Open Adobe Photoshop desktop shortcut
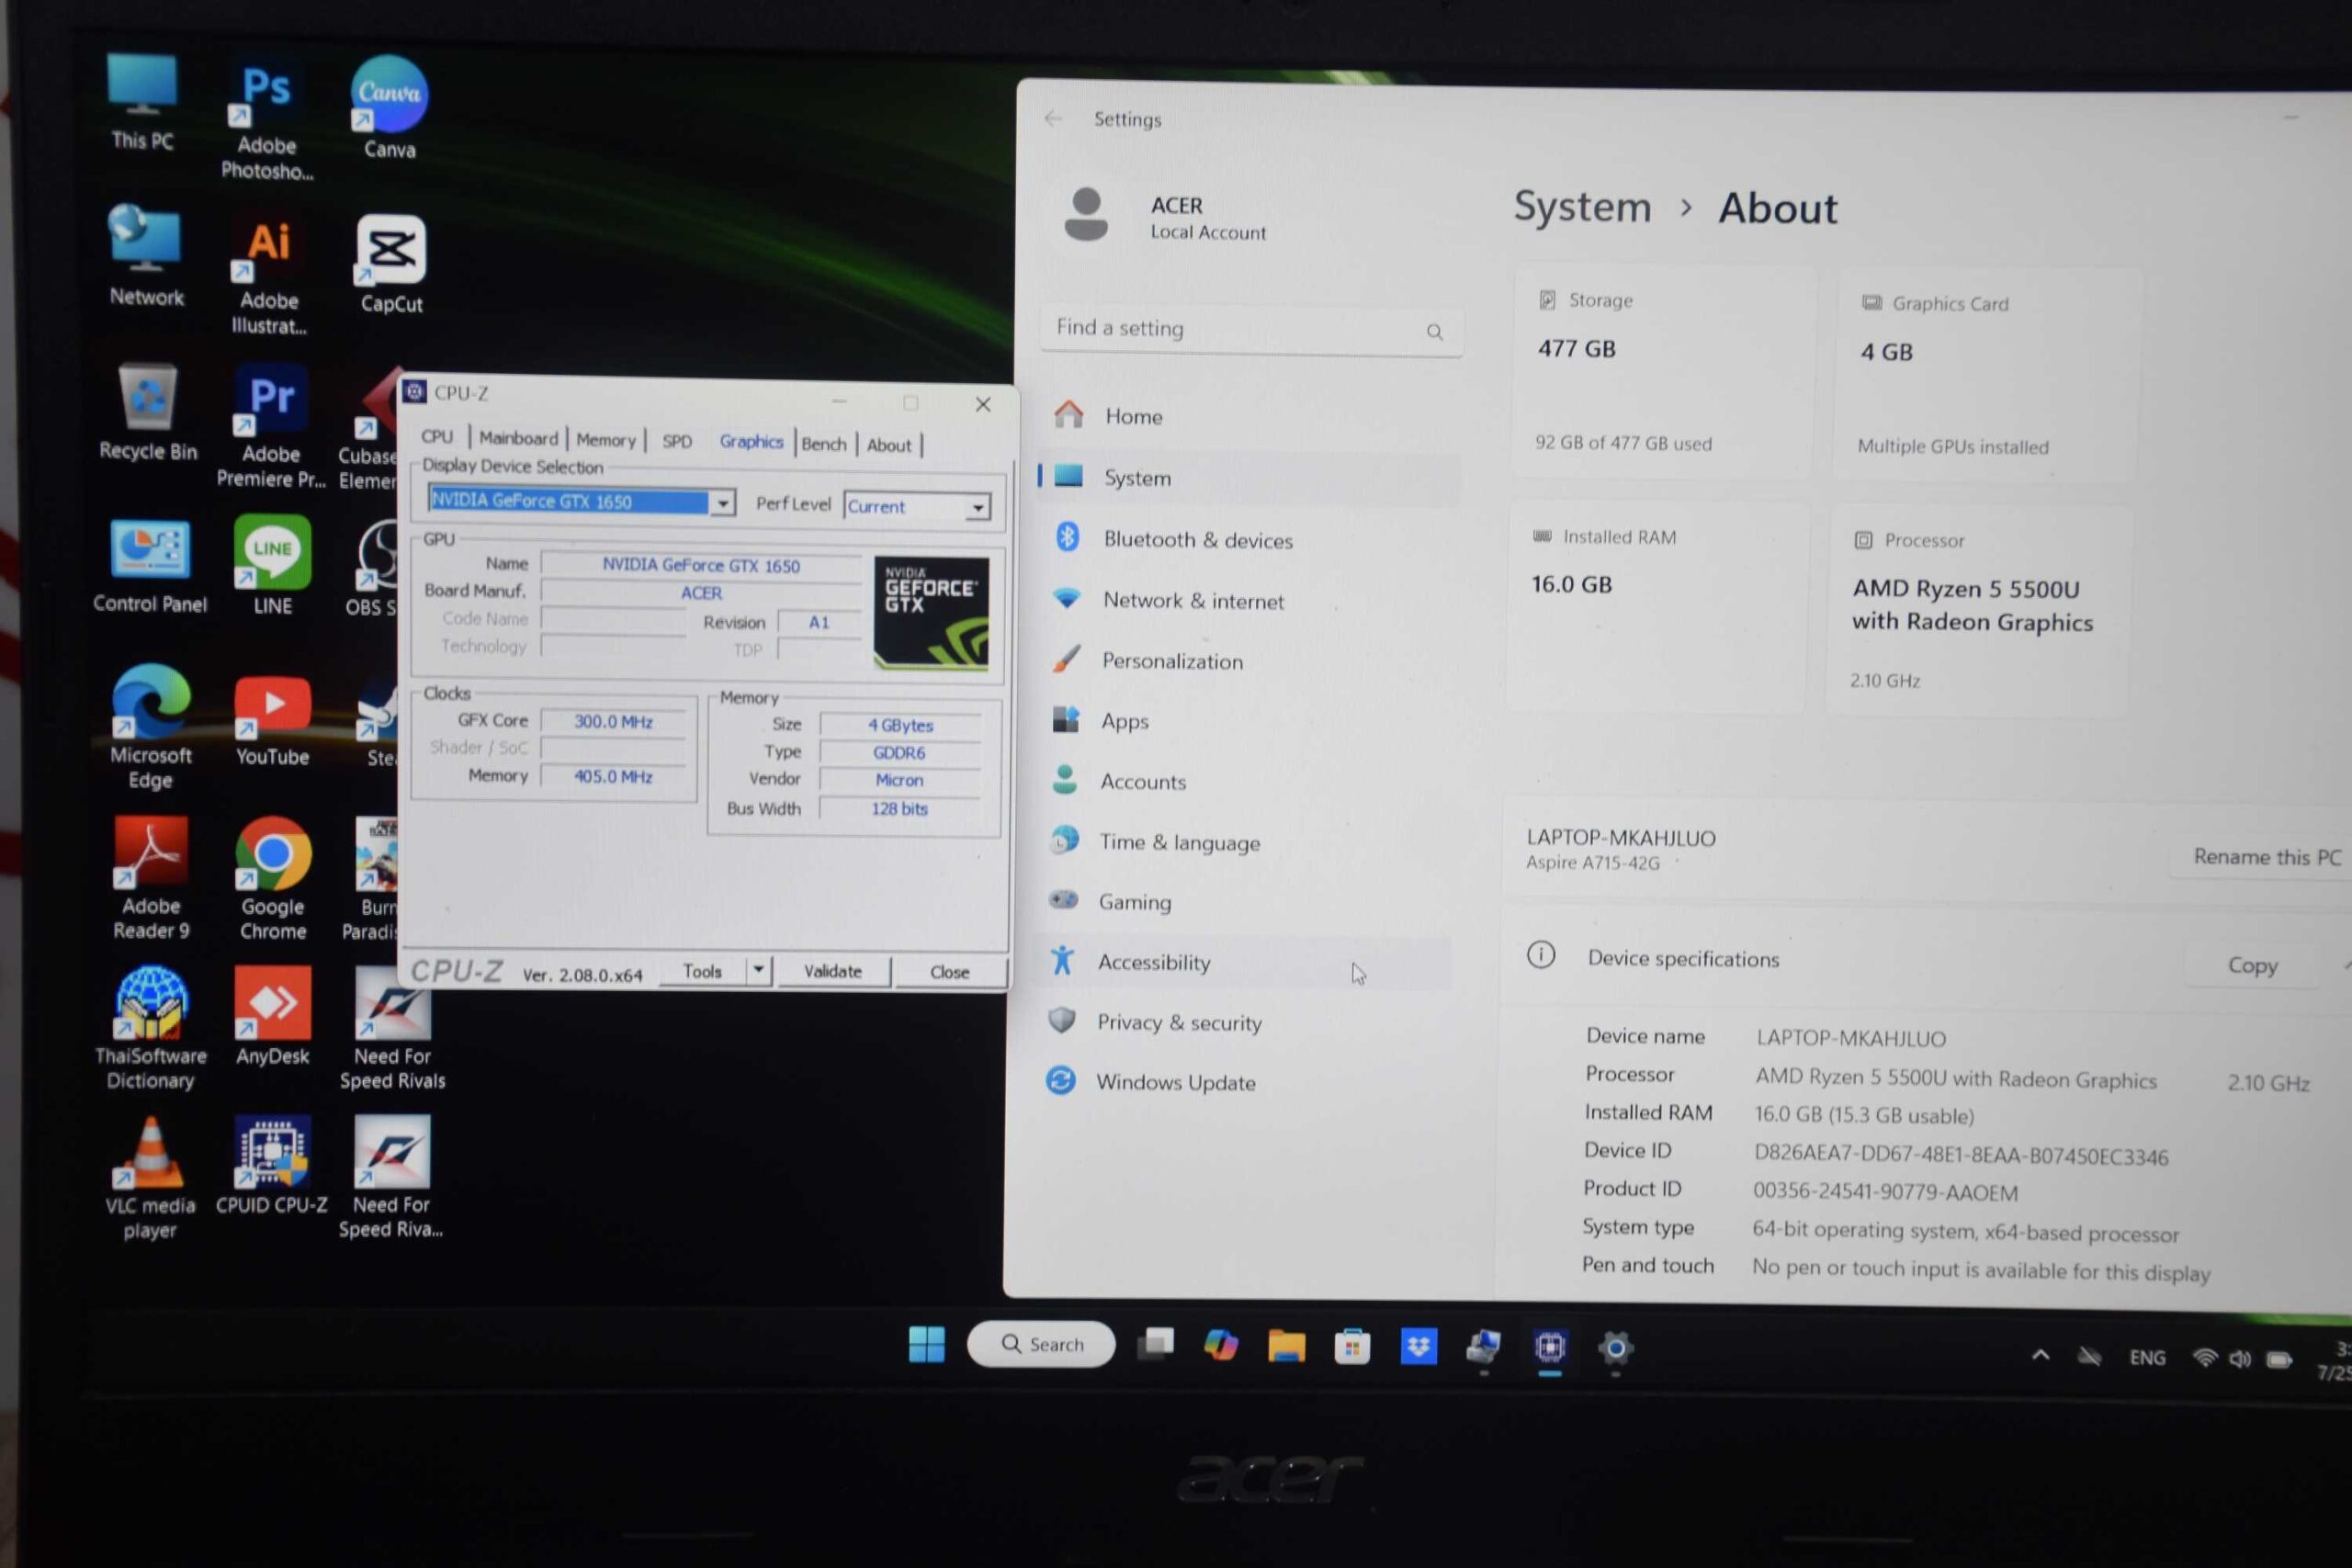 (266, 119)
